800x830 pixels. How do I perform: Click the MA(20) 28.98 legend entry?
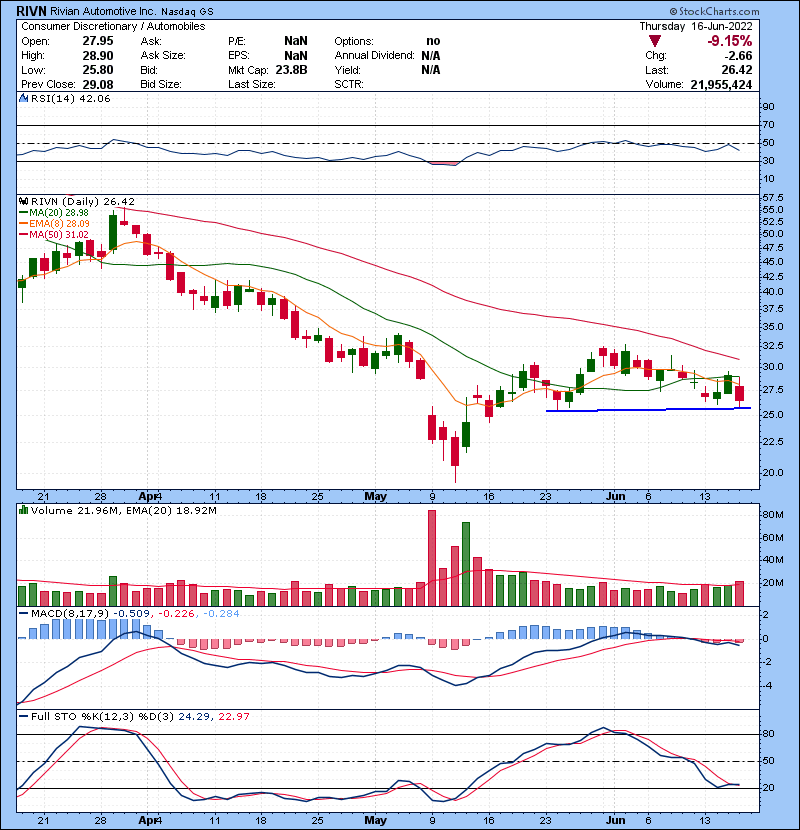(x=59, y=212)
